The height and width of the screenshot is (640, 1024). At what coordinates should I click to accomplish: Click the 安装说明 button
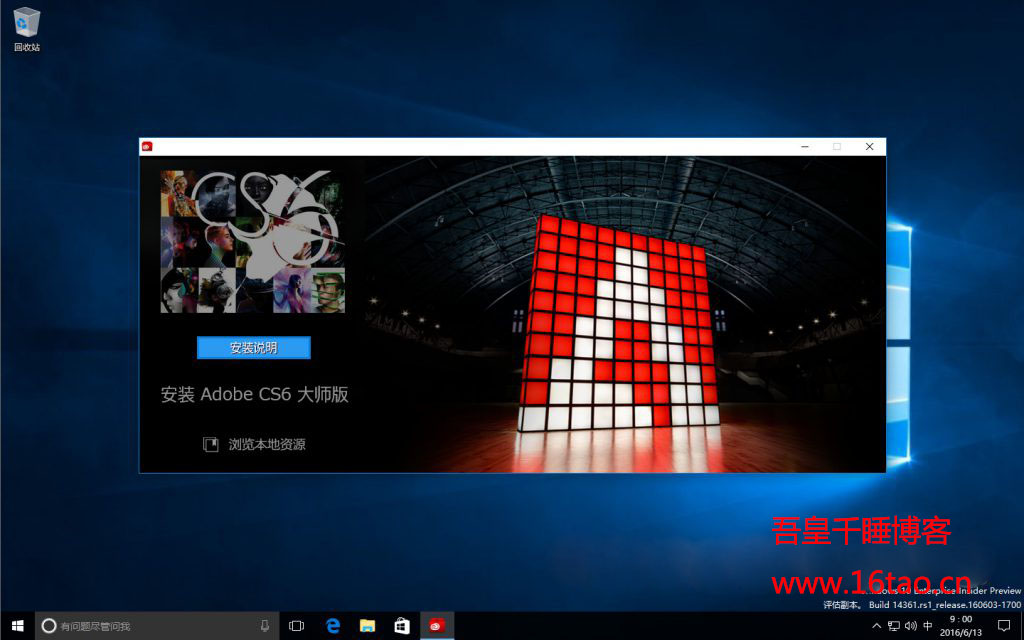point(253,348)
